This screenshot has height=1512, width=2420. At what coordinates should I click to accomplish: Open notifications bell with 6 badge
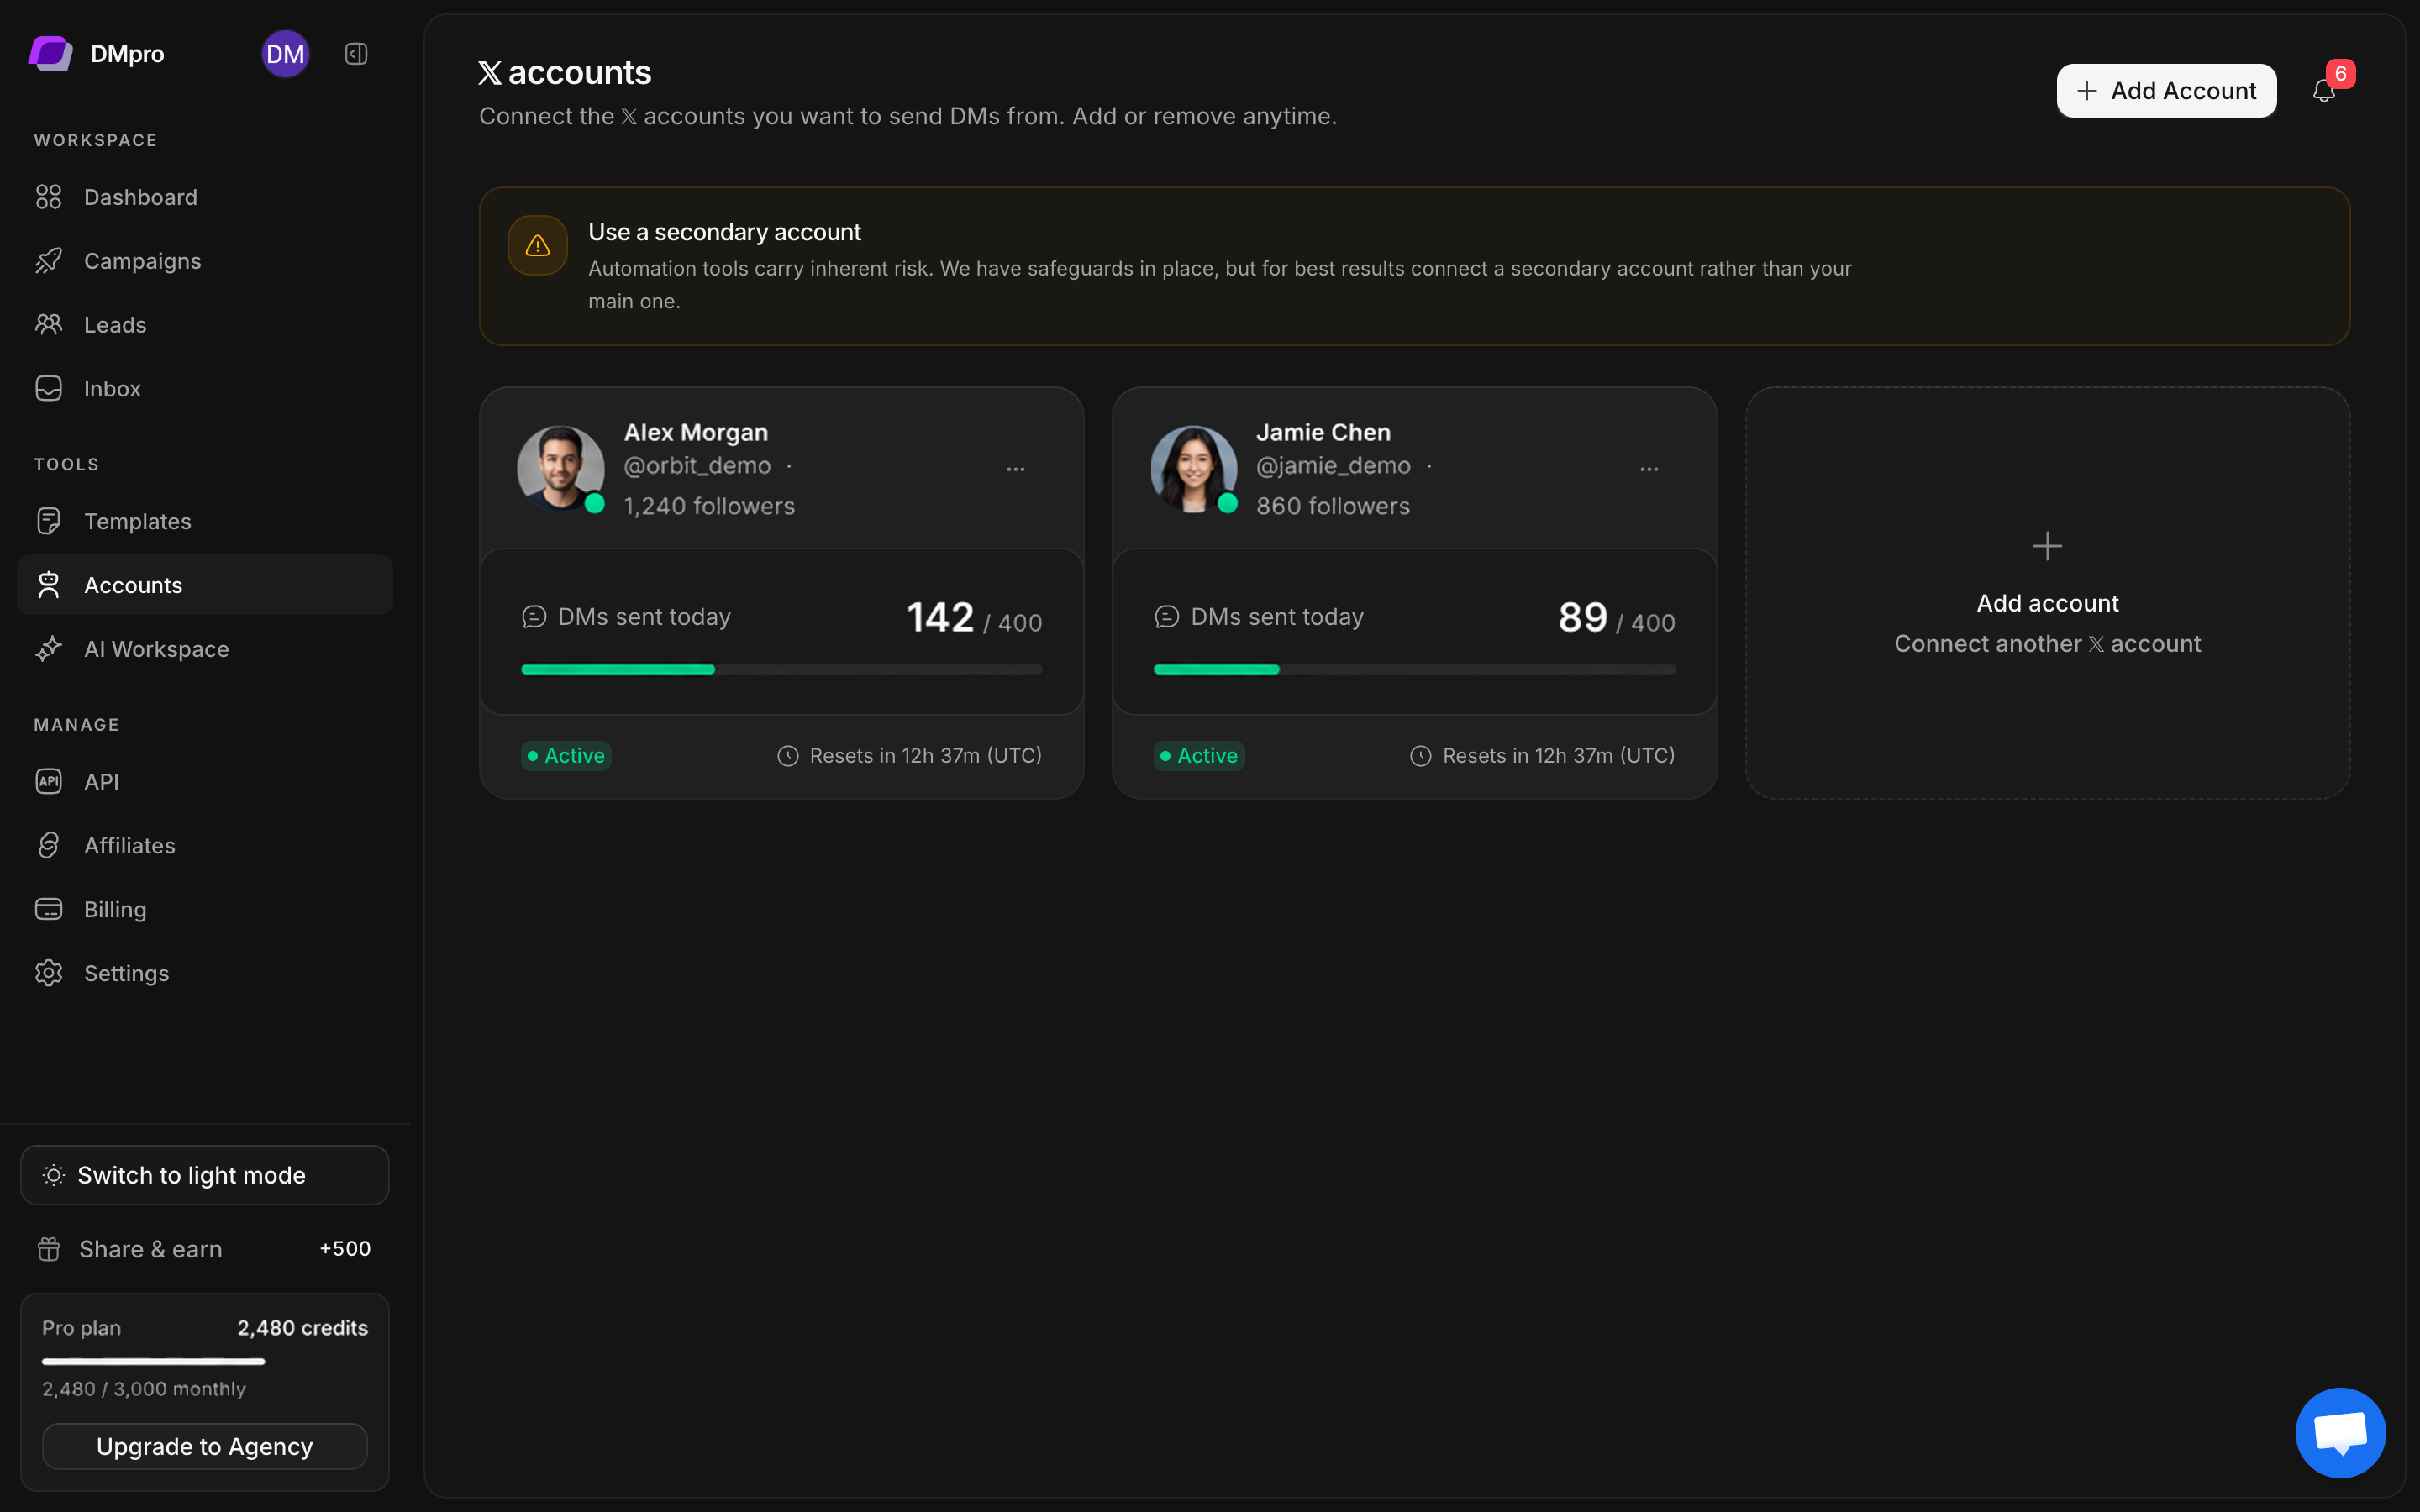click(2325, 91)
